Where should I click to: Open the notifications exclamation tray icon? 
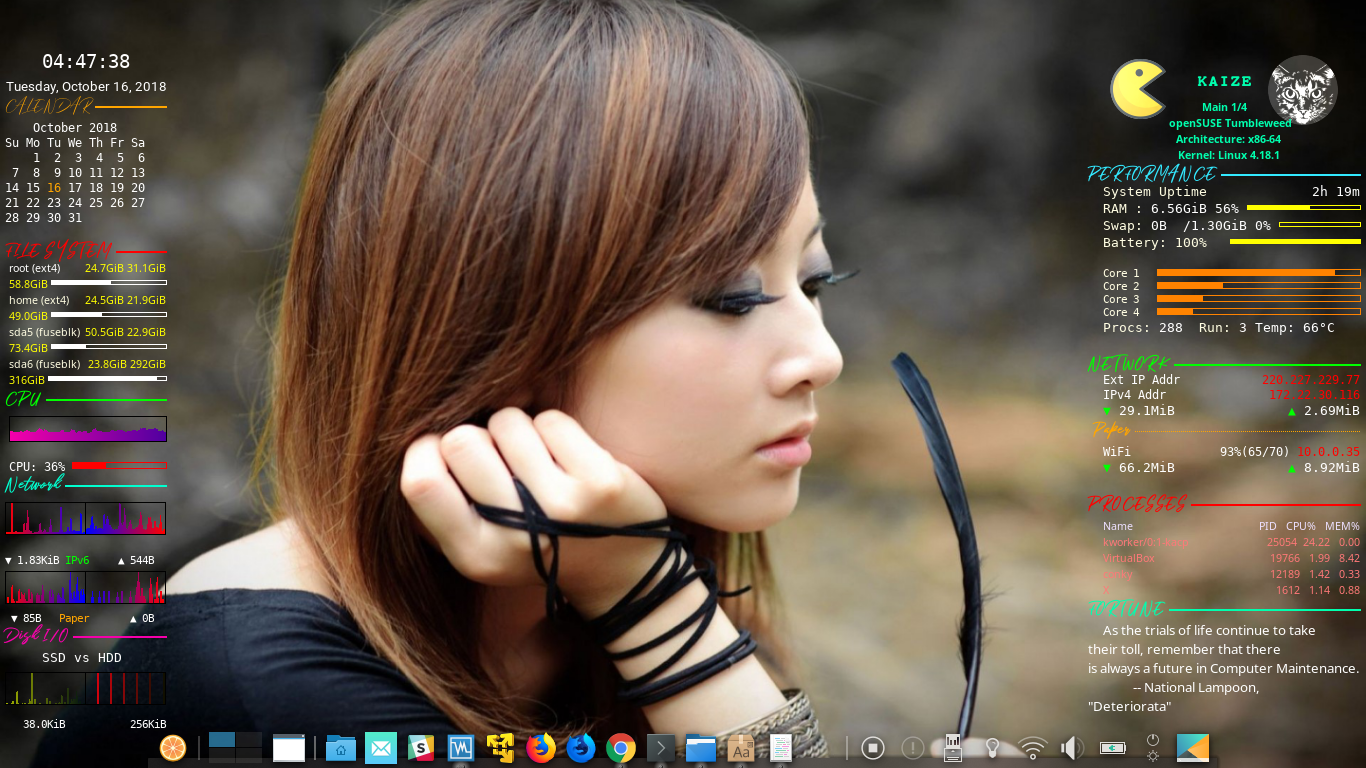coord(913,748)
